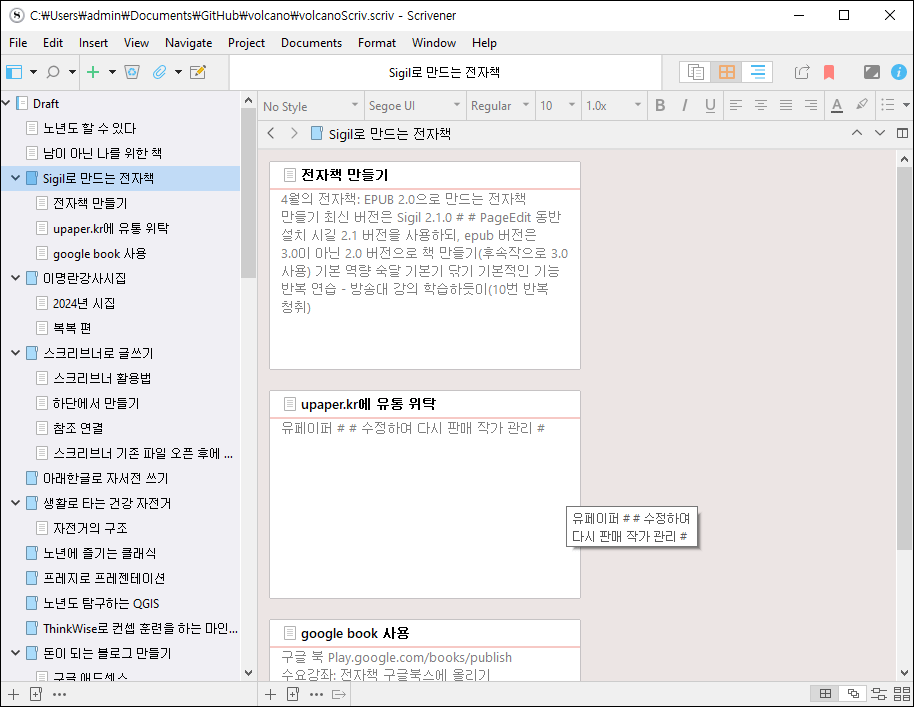This screenshot has height=707, width=914.
Task: Align text right
Action: point(811,105)
